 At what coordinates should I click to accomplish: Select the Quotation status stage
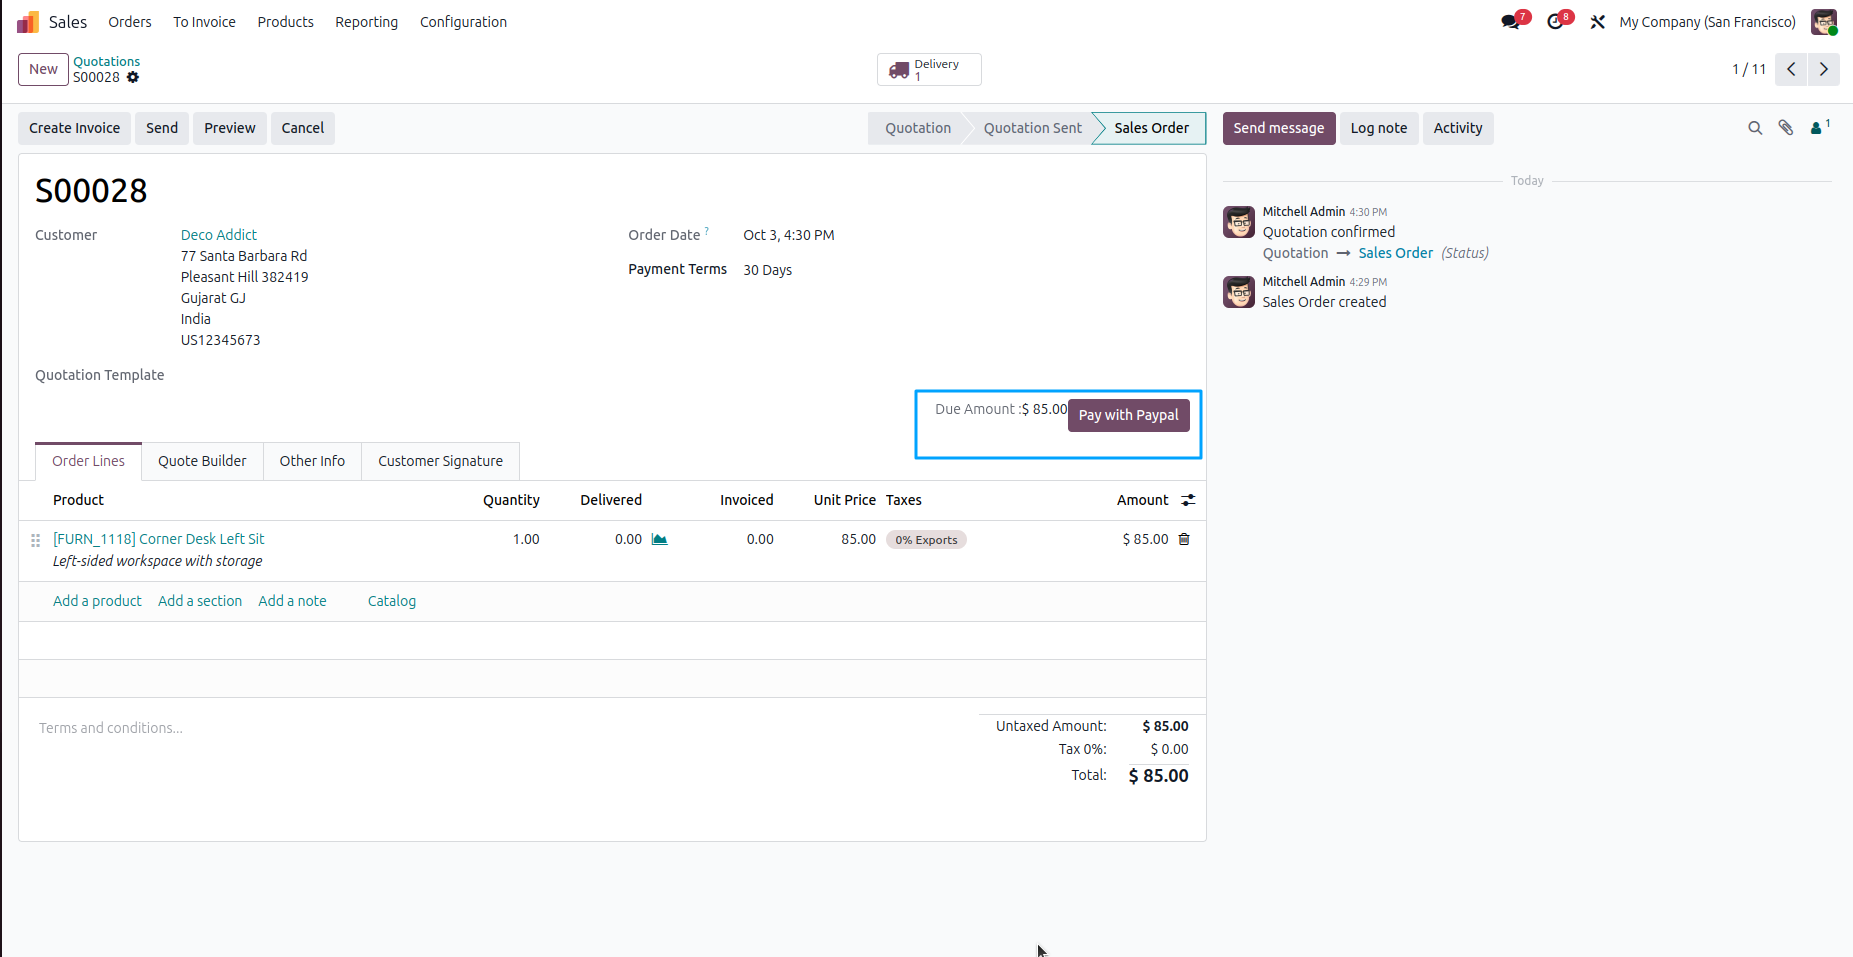pyautogui.click(x=917, y=128)
